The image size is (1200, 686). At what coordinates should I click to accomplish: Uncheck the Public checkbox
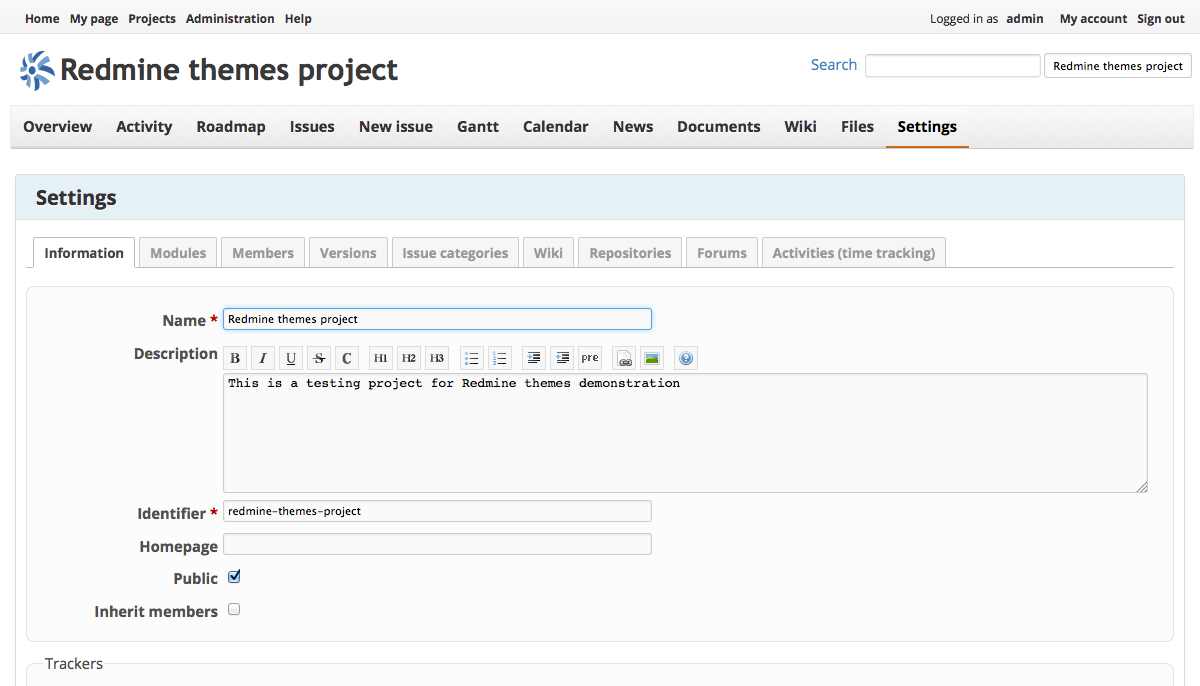click(x=234, y=577)
